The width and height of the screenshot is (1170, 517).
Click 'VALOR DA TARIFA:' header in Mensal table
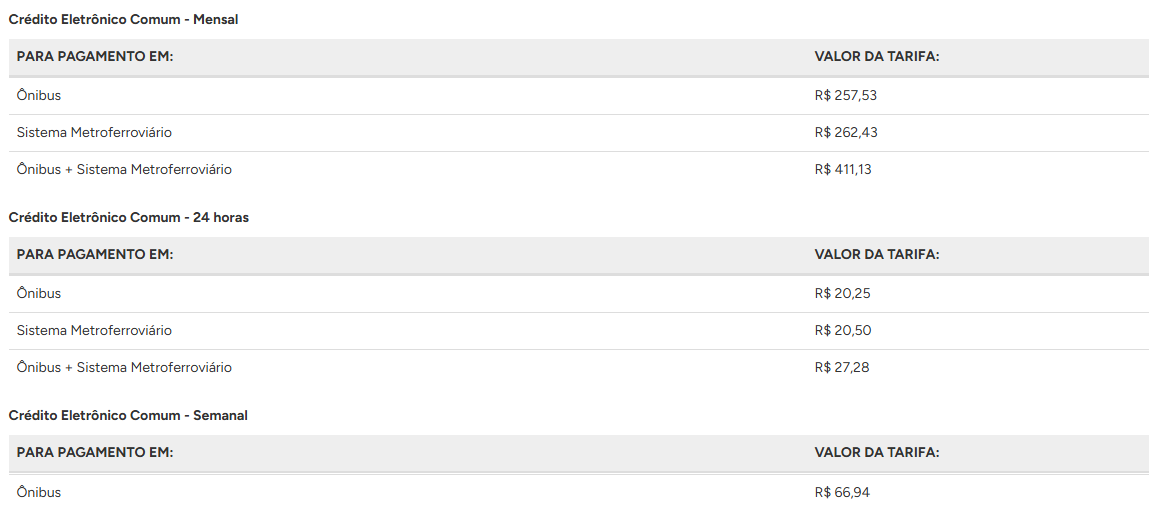pos(877,56)
